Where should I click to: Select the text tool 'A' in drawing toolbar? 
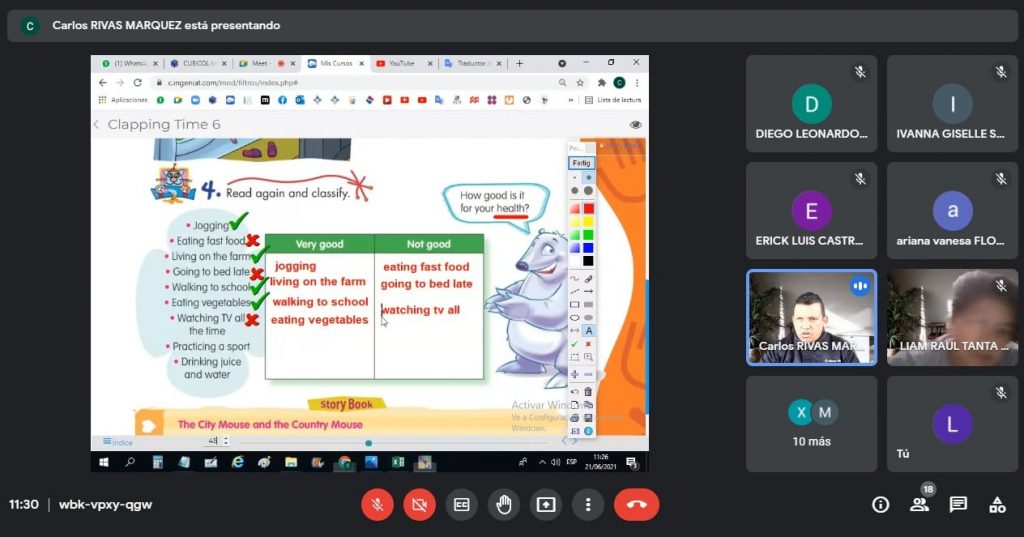point(588,331)
